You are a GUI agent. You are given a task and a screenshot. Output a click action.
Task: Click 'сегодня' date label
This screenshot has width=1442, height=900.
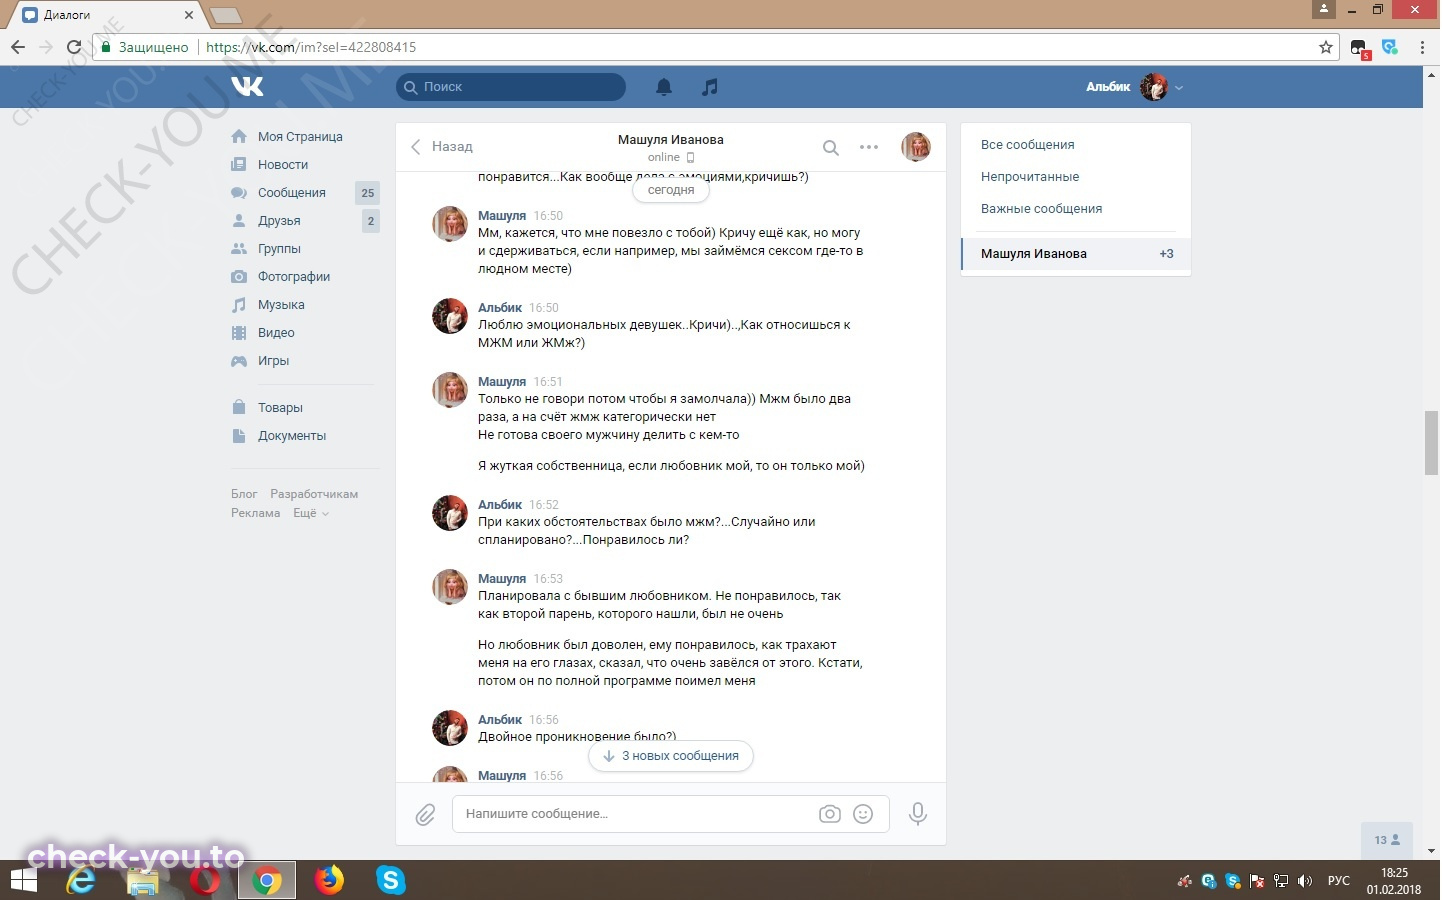point(670,190)
